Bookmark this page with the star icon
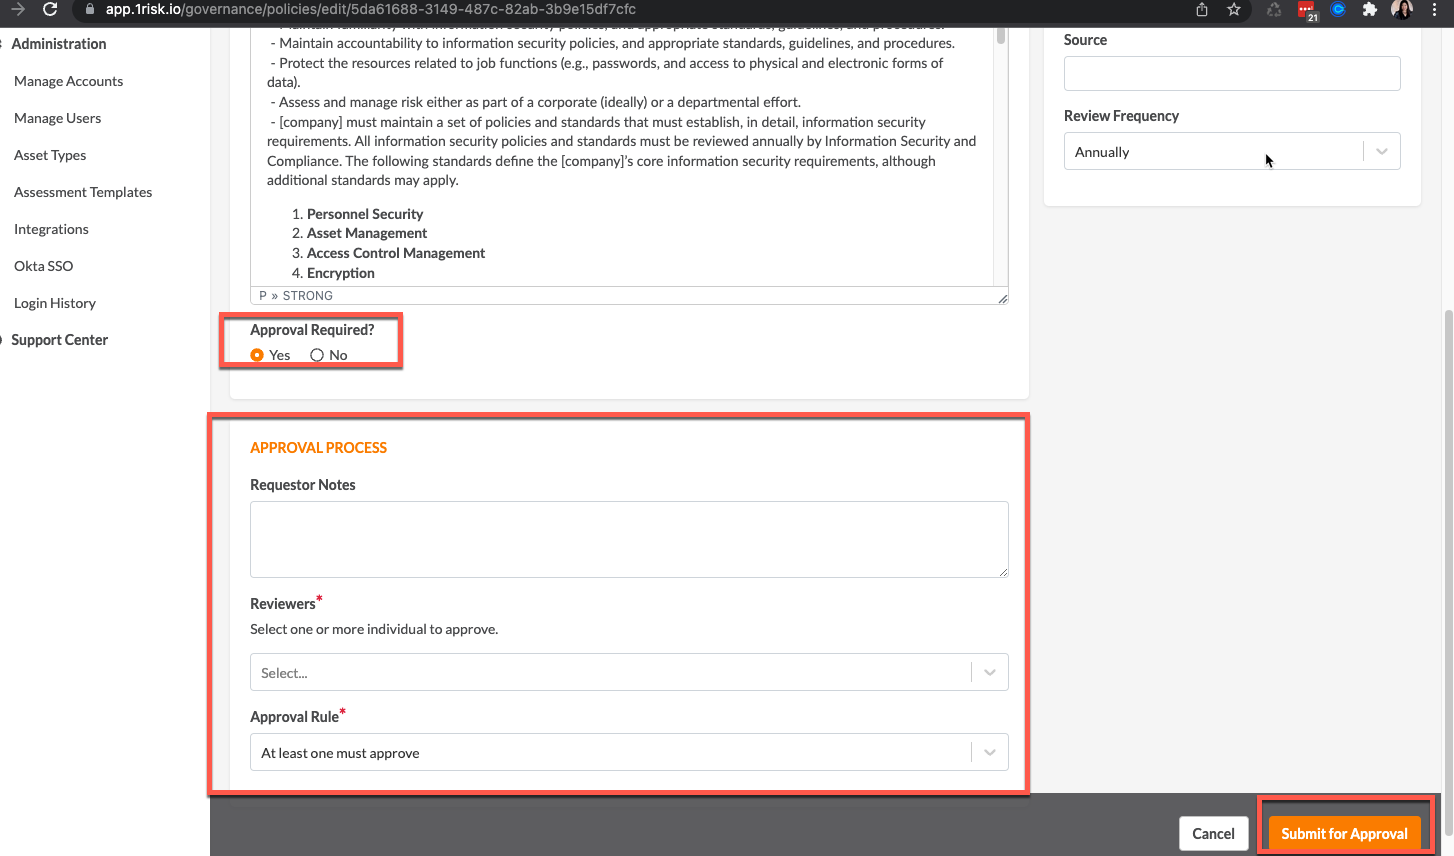This screenshot has width=1454, height=856. coord(1234,9)
